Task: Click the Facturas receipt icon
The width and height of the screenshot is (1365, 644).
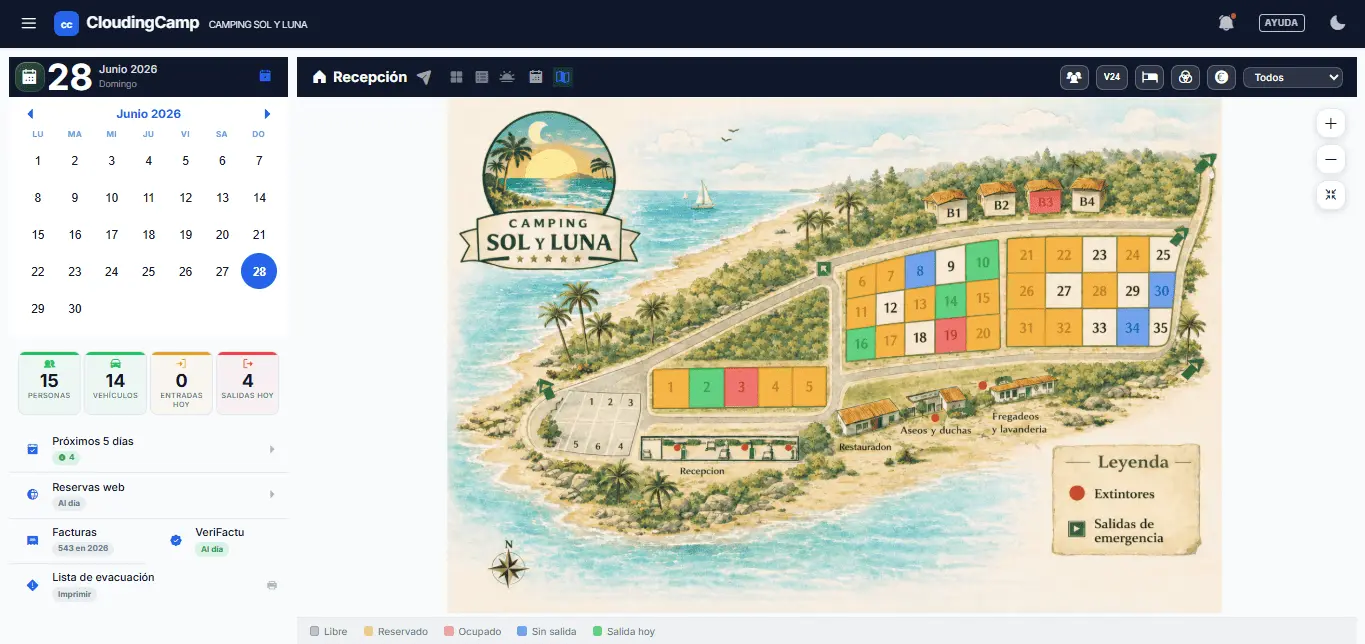Action: pos(32,540)
